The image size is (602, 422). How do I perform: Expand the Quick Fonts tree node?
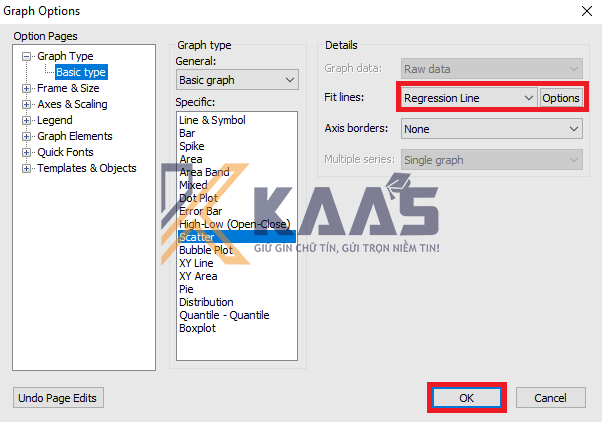click(x=27, y=152)
